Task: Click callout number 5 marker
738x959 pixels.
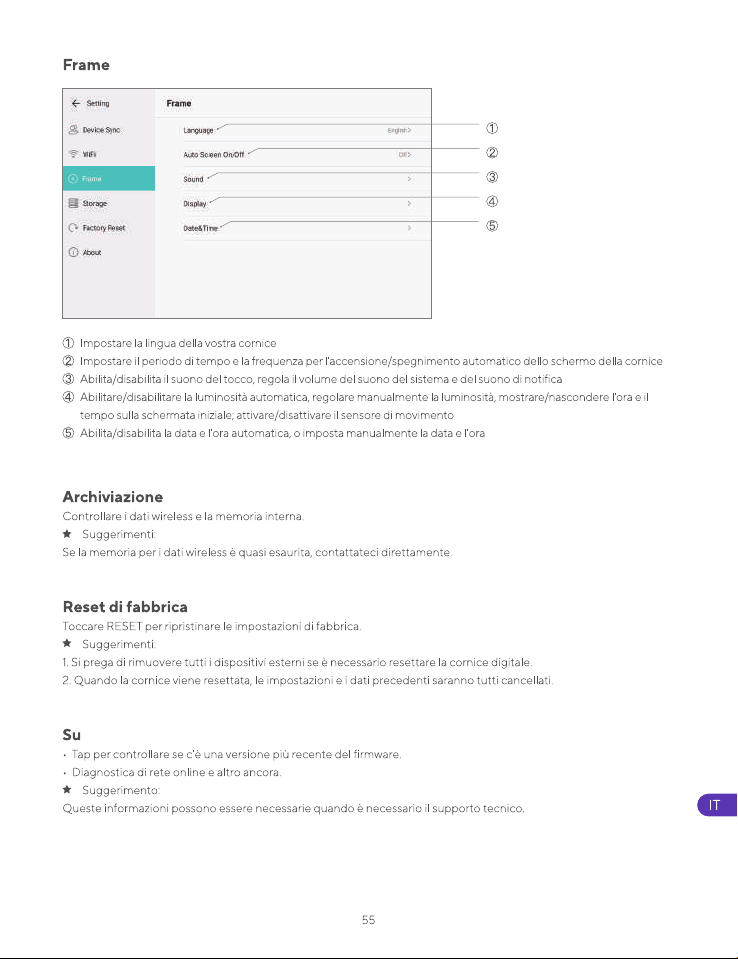Action: click(492, 226)
